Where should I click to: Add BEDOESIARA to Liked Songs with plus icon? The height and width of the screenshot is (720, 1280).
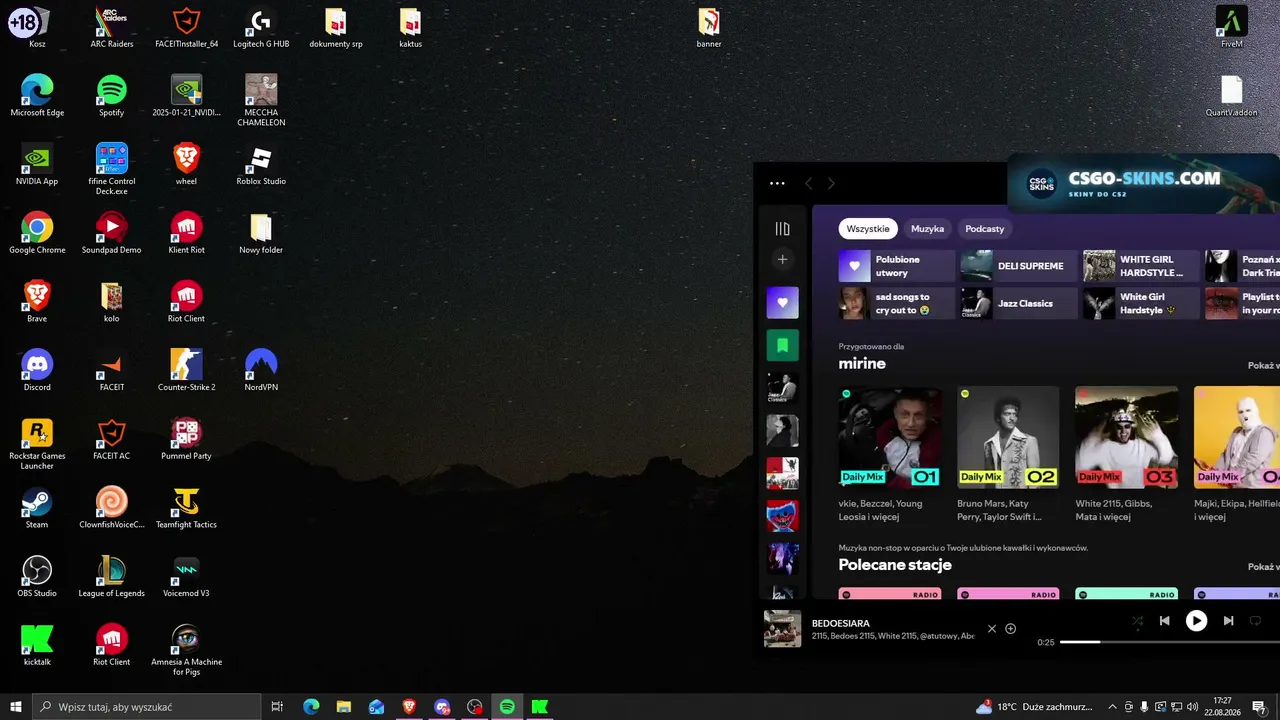coord(1010,629)
